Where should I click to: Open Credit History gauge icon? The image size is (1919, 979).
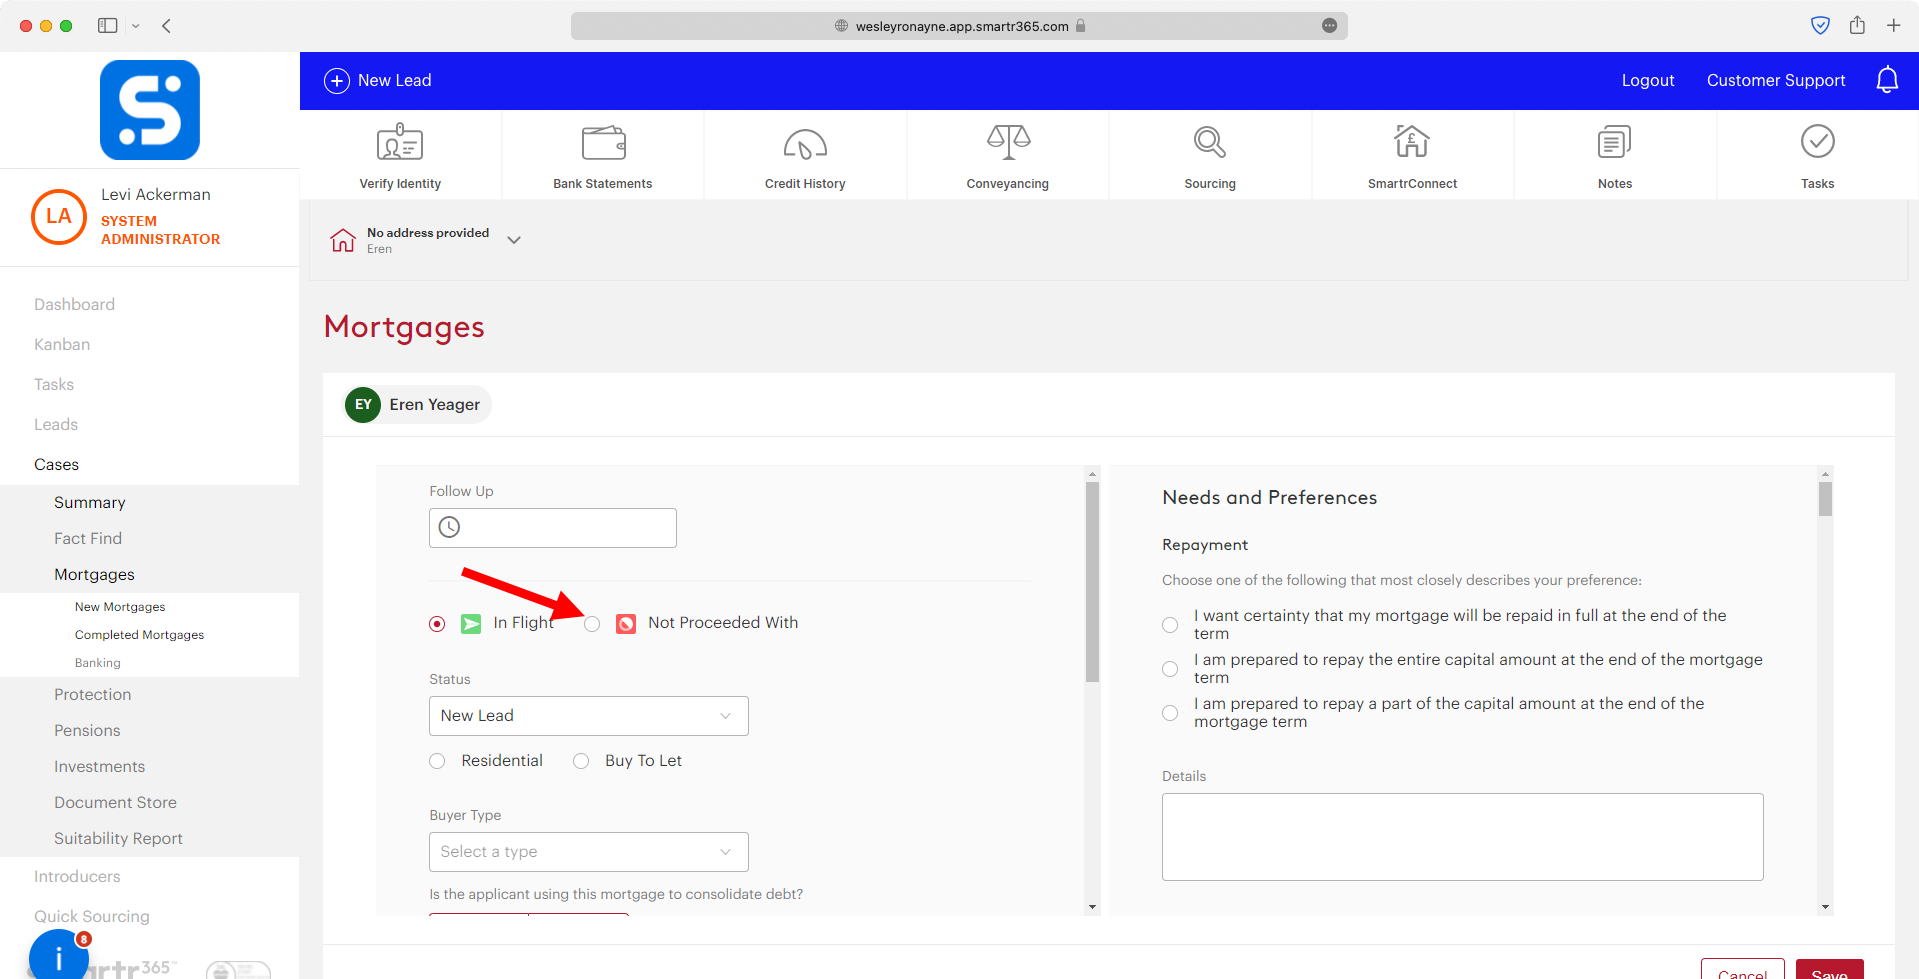pyautogui.click(x=805, y=144)
